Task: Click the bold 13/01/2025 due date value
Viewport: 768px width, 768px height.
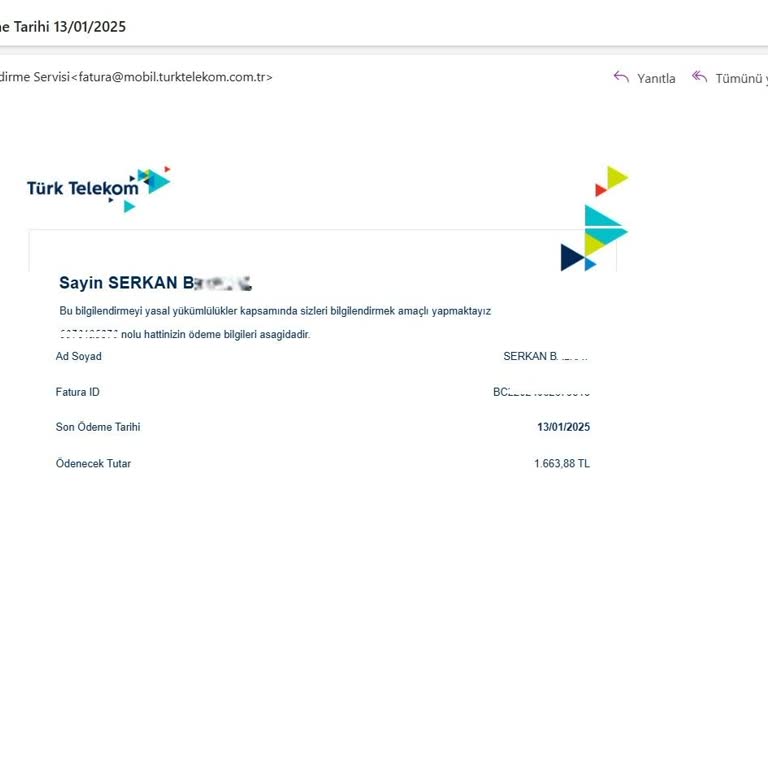Action: point(563,427)
